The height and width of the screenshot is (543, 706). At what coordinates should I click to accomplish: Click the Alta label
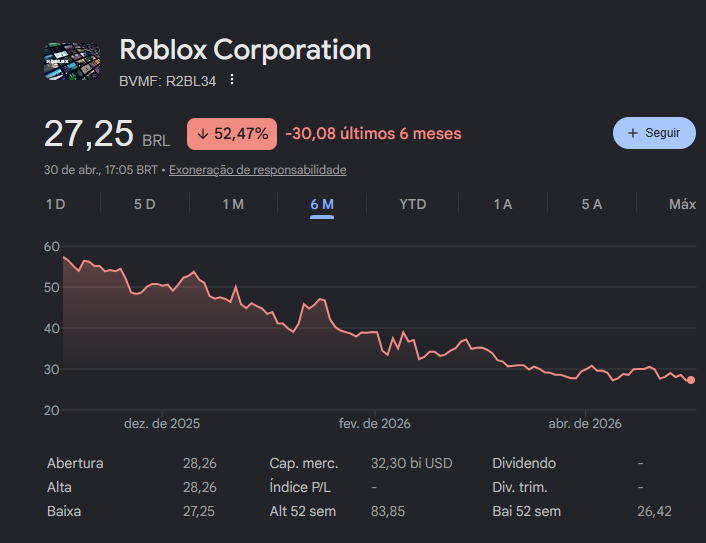(59, 487)
